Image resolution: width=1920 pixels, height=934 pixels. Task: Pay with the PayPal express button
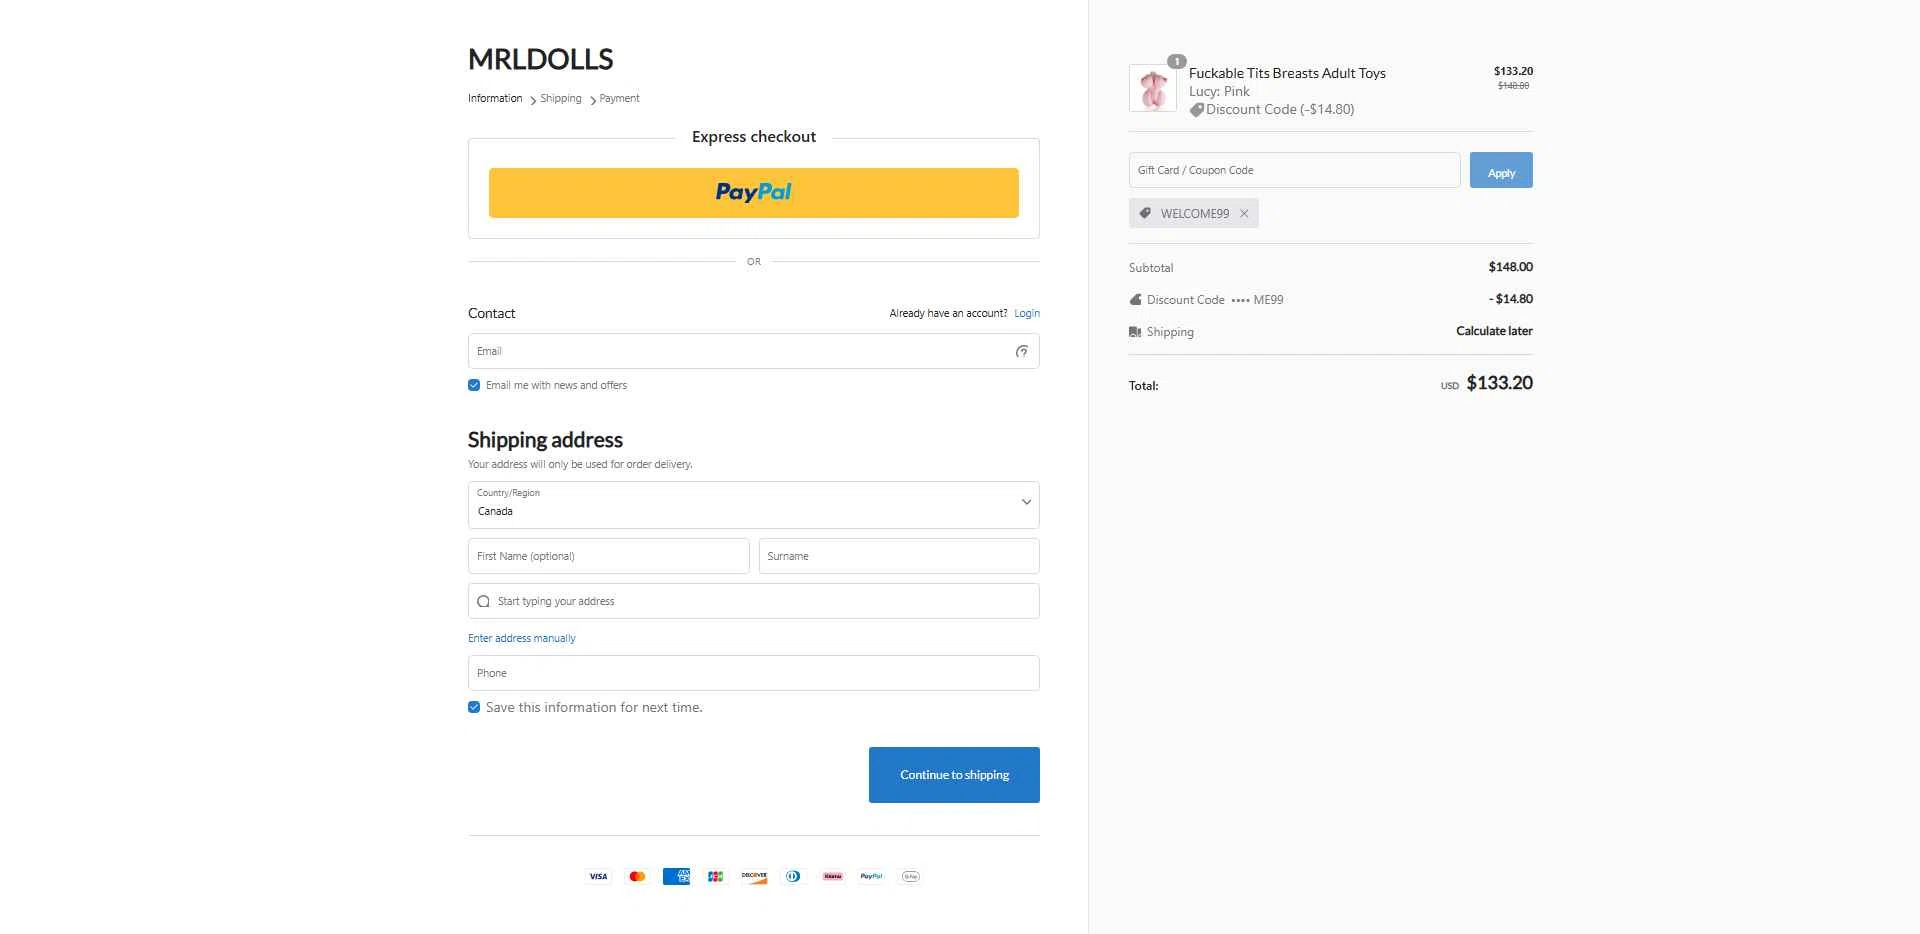[754, 193]
